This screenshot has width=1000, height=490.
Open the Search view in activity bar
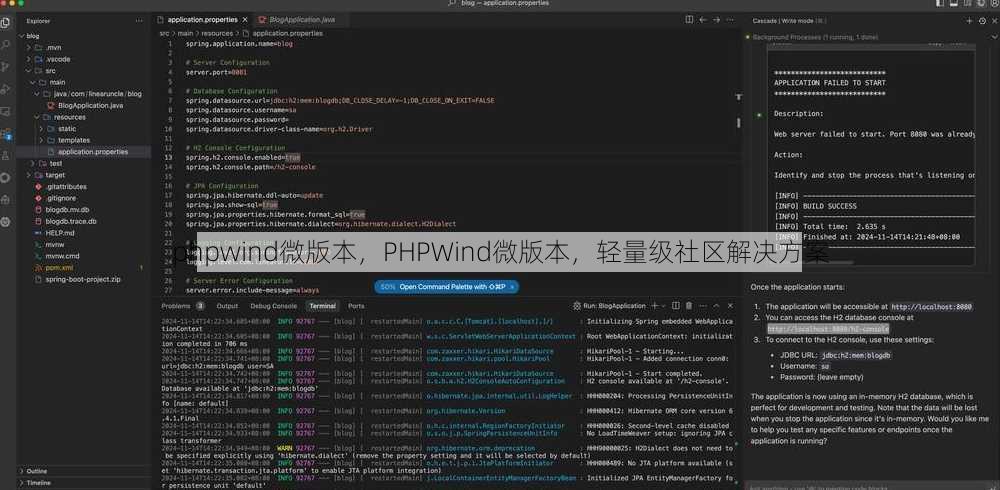pyautogui.click(x=5, y=45)
